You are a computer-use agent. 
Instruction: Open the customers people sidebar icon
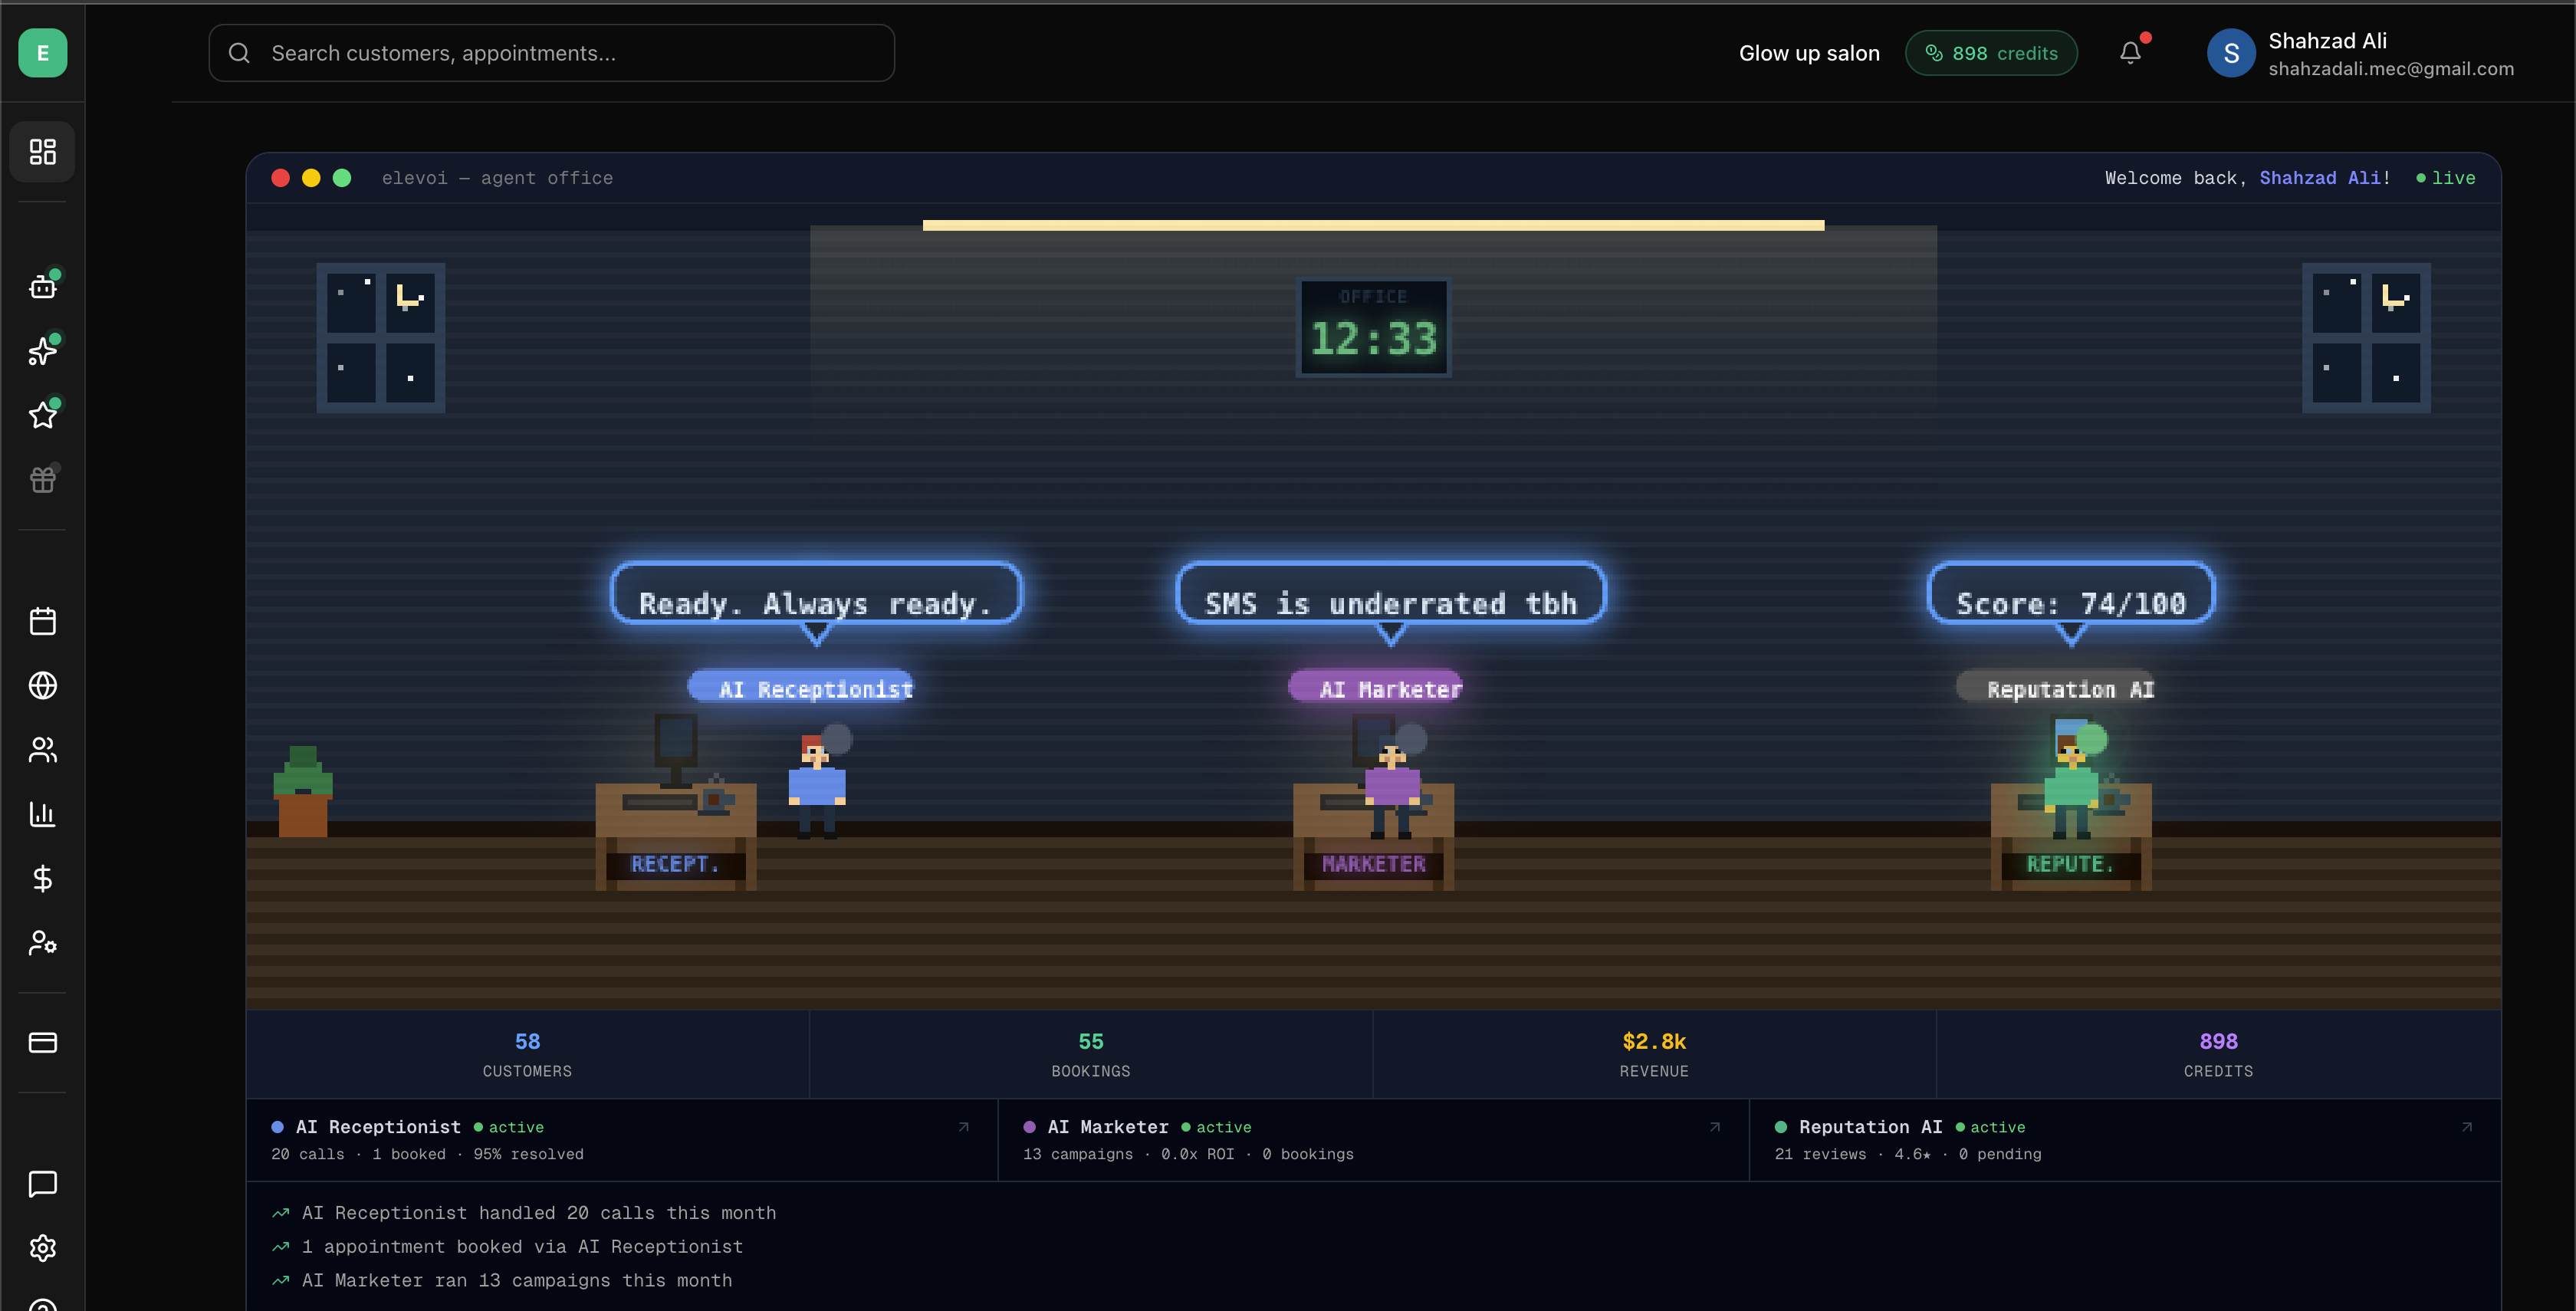42,750
